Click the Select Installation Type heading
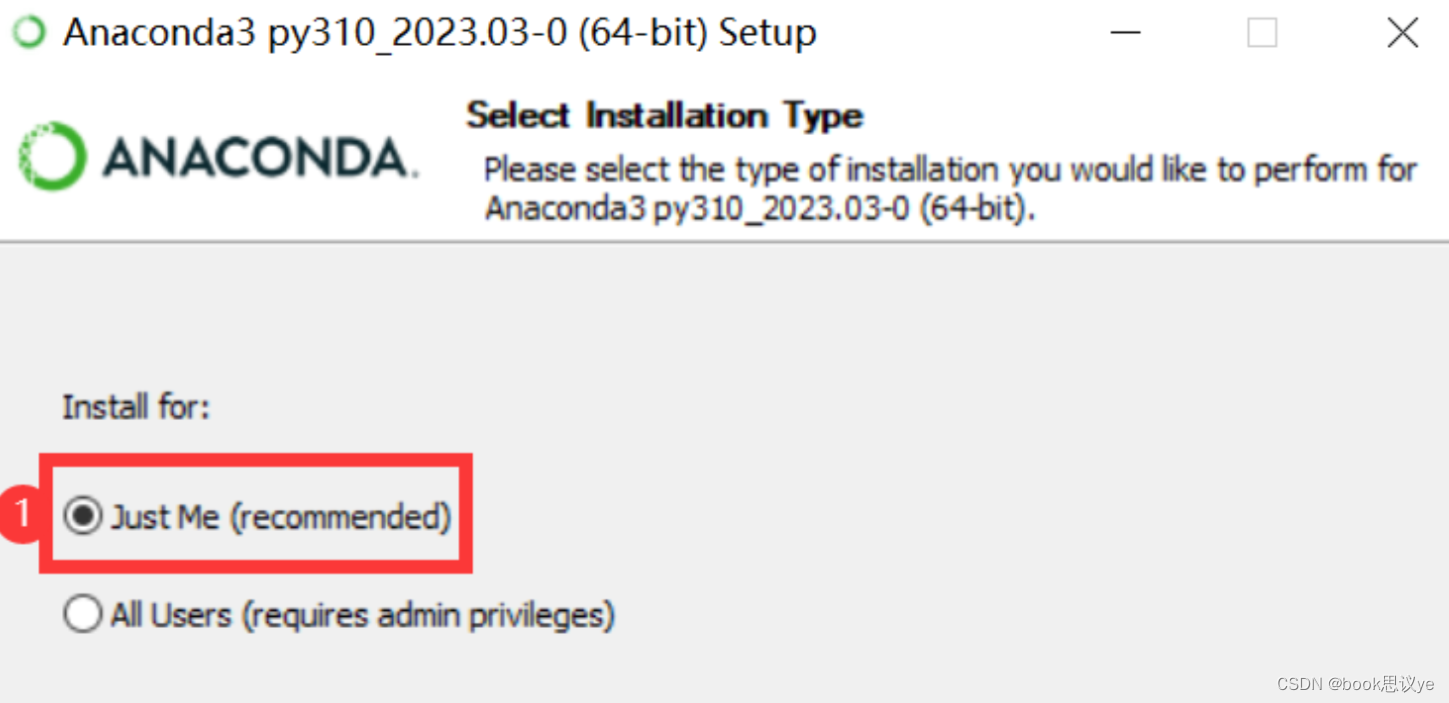Image resolution: width=1449 pixels, height=703 pixels. pyautogui.click(x=664, y=115)
